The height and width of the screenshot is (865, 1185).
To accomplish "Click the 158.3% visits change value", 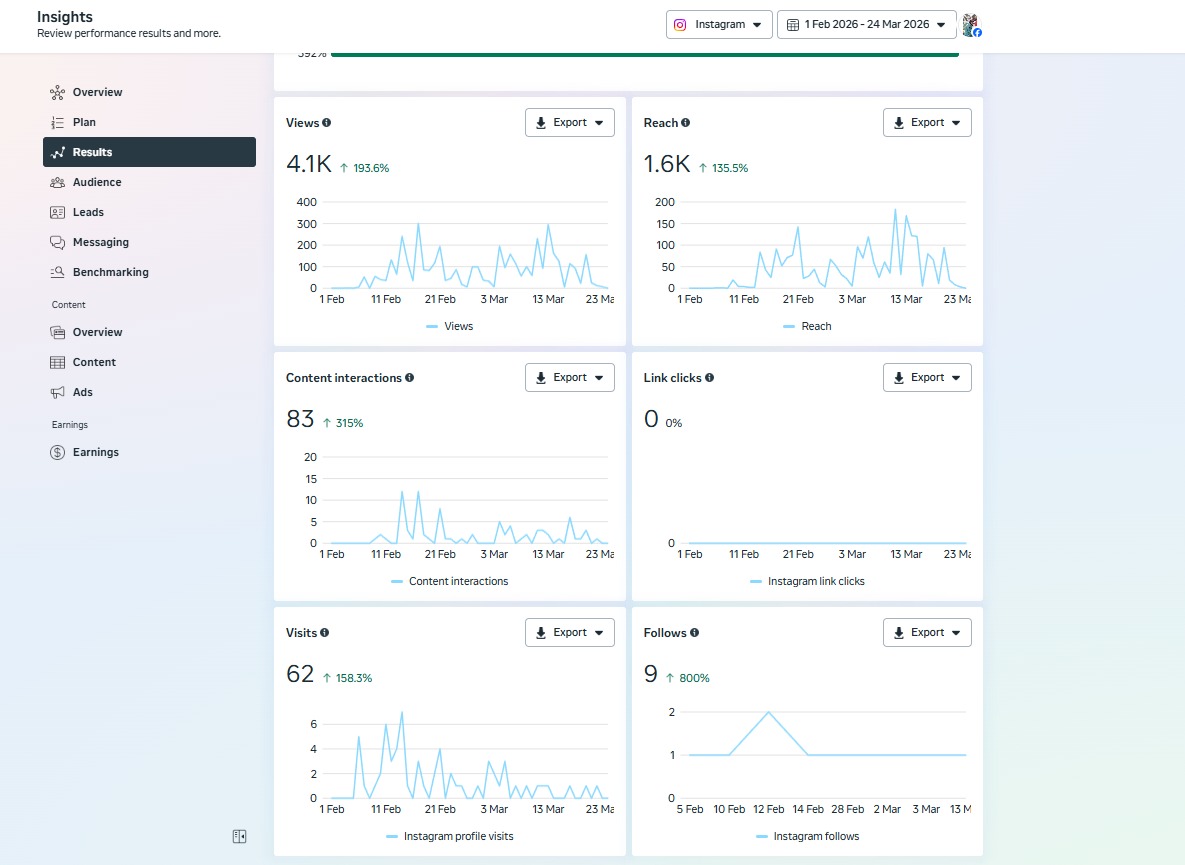I will (x=354, y=678).
